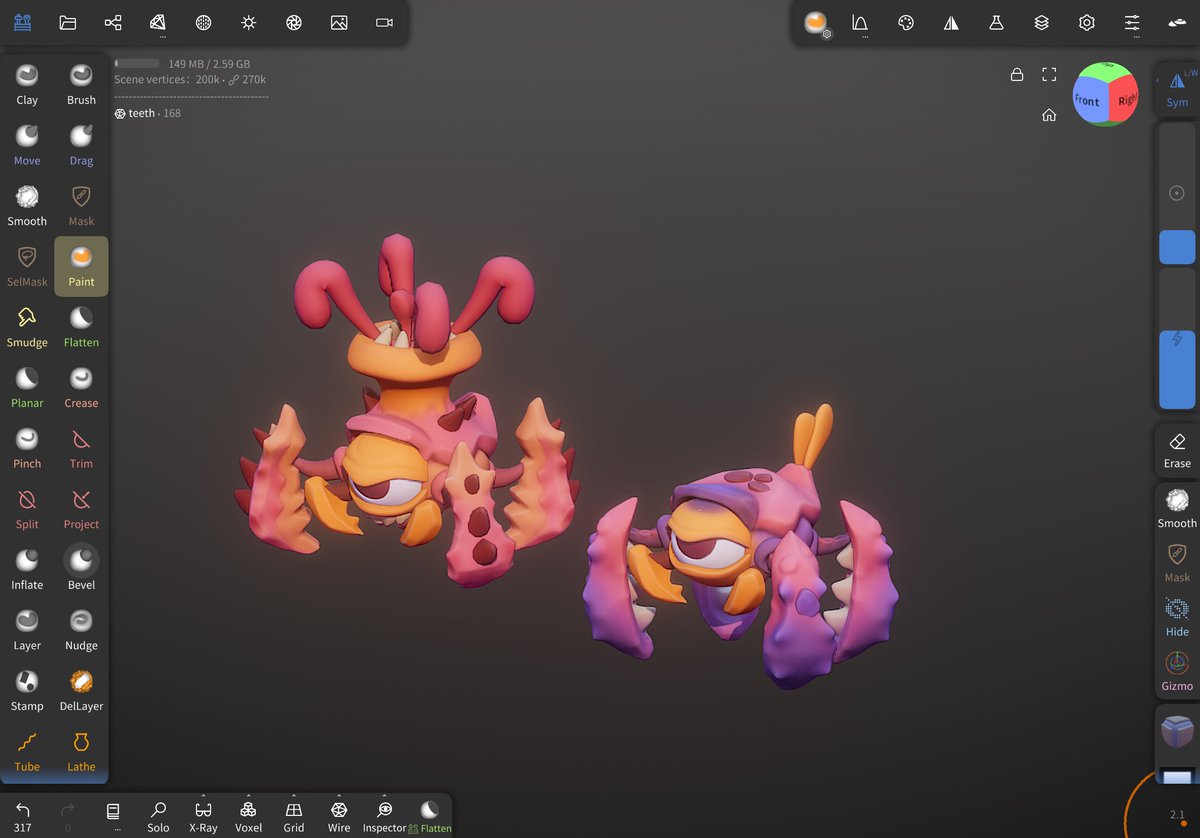Adjust the radius slider on right

click(1177, 194)
